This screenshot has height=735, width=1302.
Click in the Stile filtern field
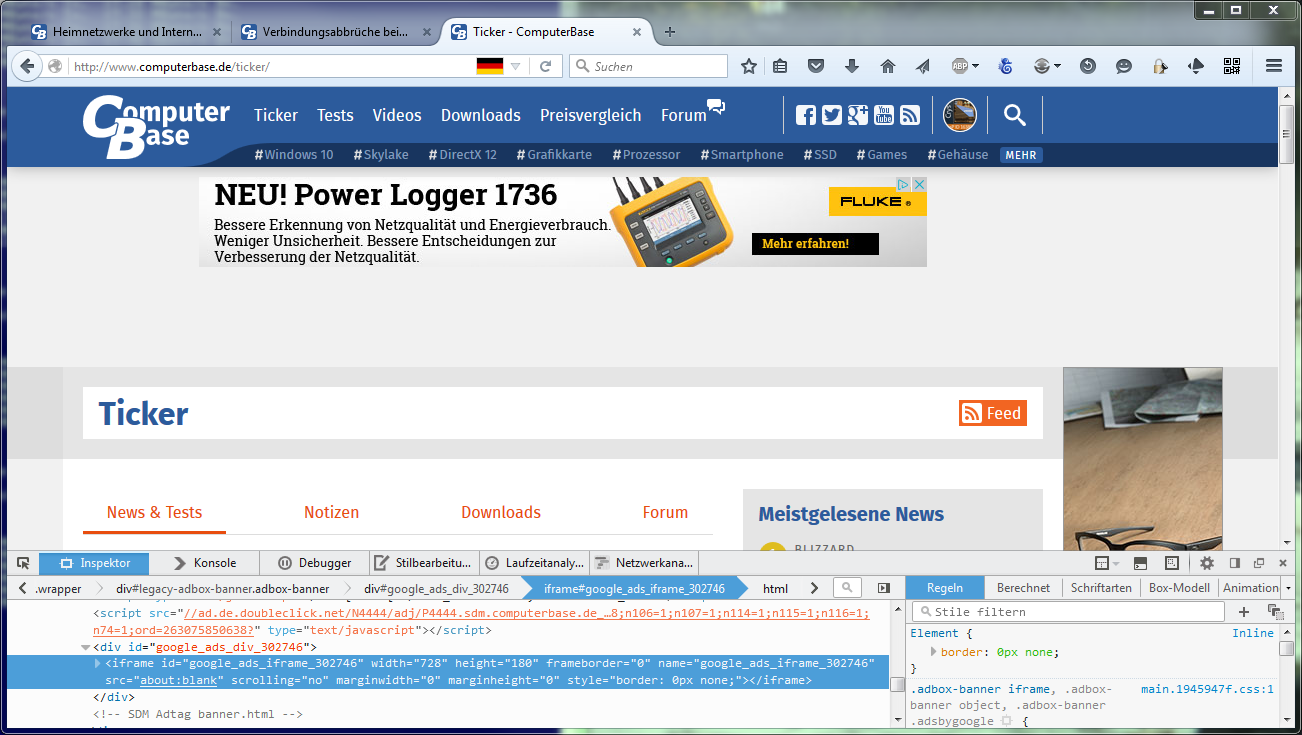pos(1068,612)
